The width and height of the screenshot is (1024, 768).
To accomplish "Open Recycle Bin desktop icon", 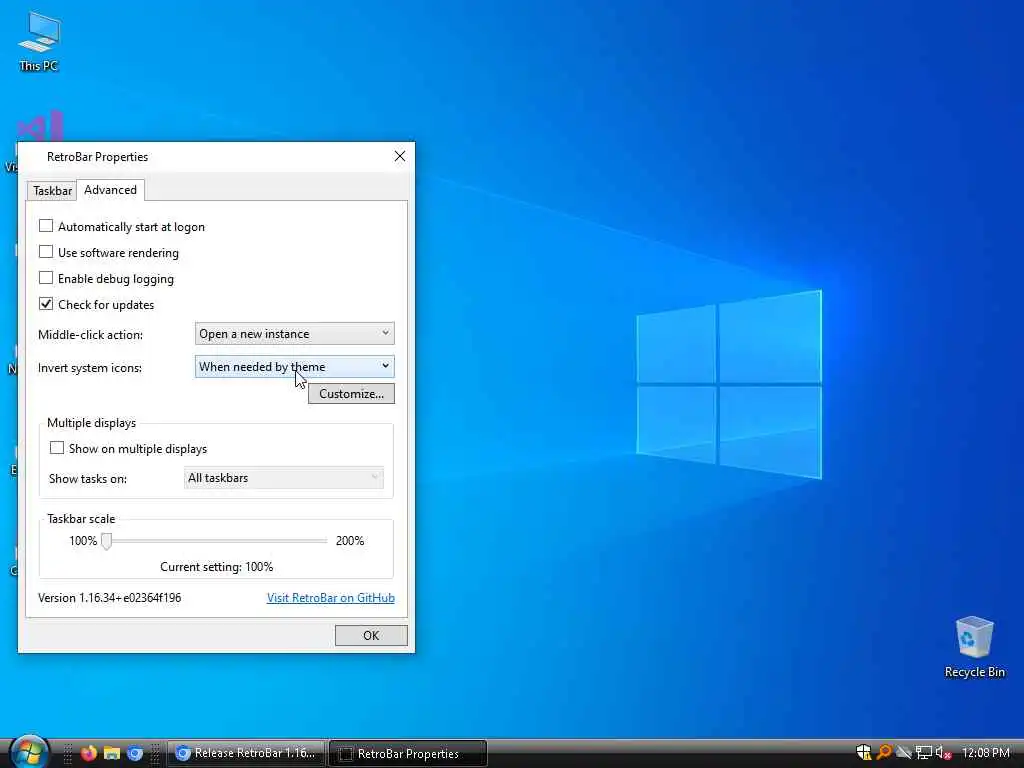I will pyautogui.click(x=974, y=647).
